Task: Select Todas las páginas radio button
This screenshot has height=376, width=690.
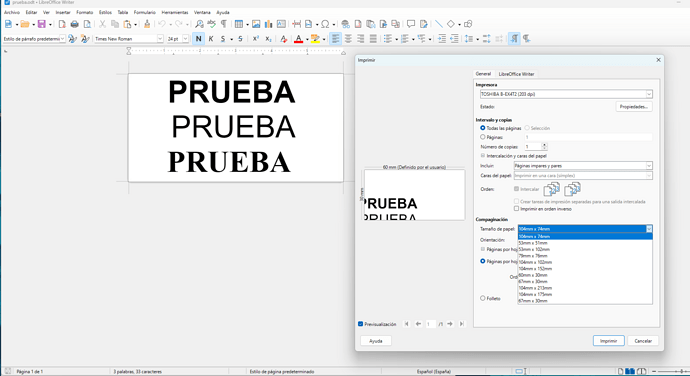Action: (x=483, y=128)
